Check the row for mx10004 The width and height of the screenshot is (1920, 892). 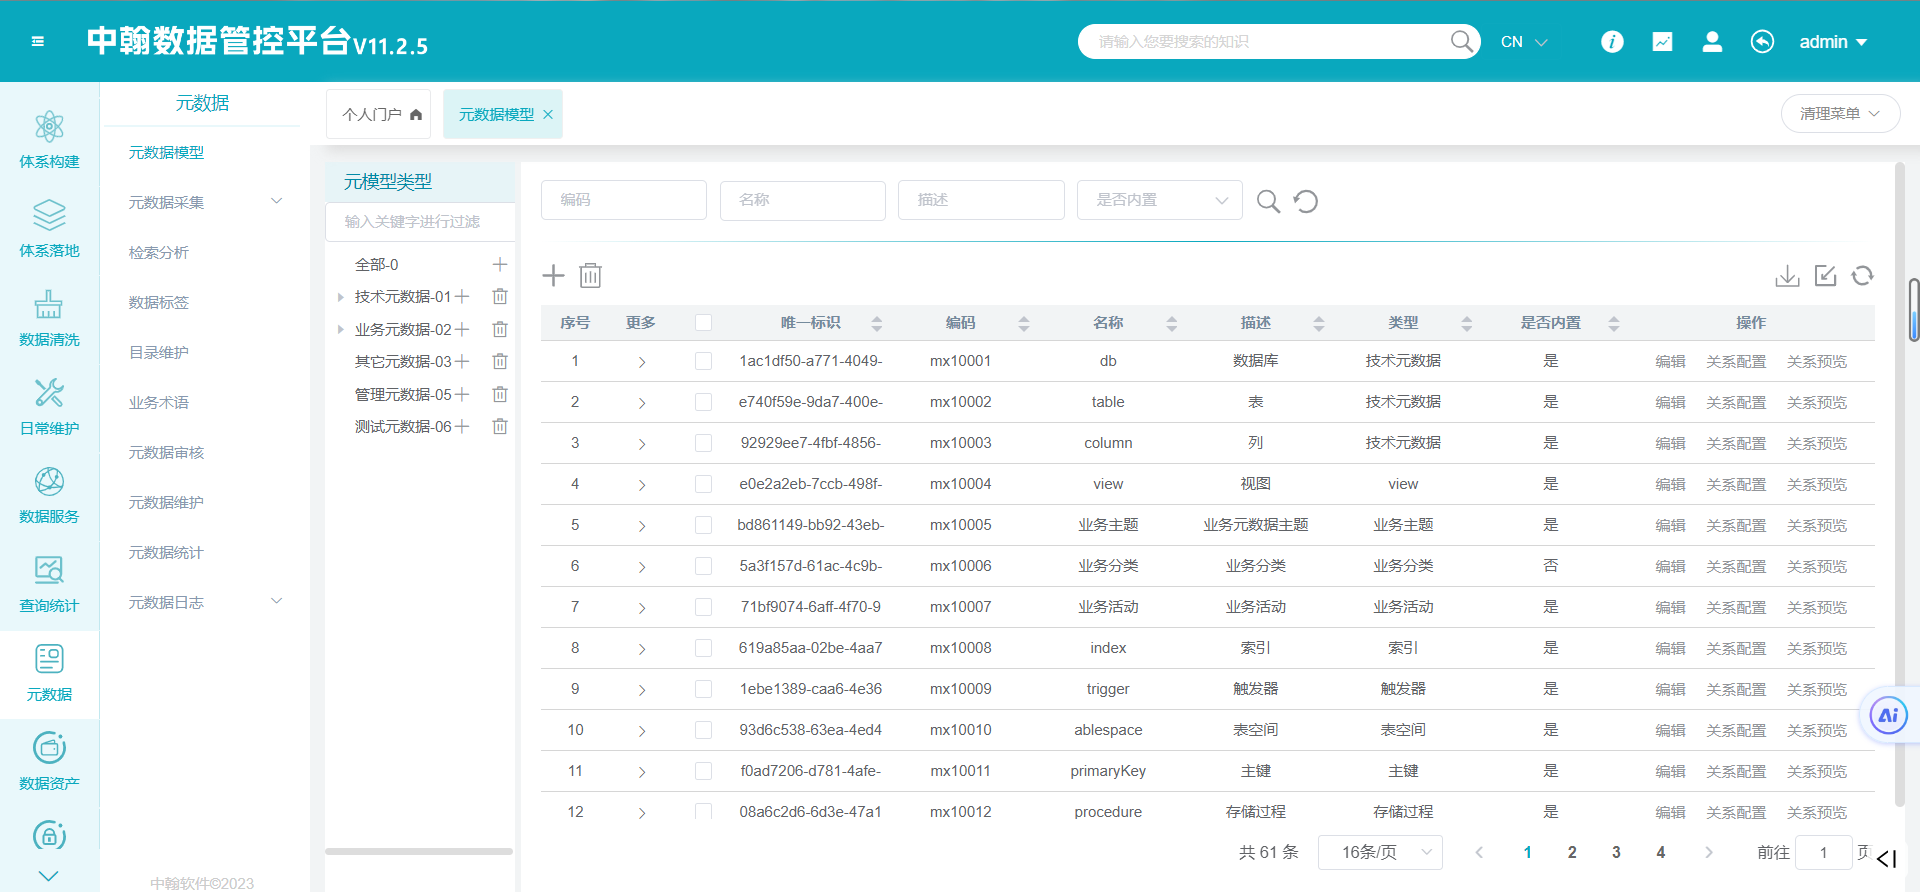coord(703,484)
